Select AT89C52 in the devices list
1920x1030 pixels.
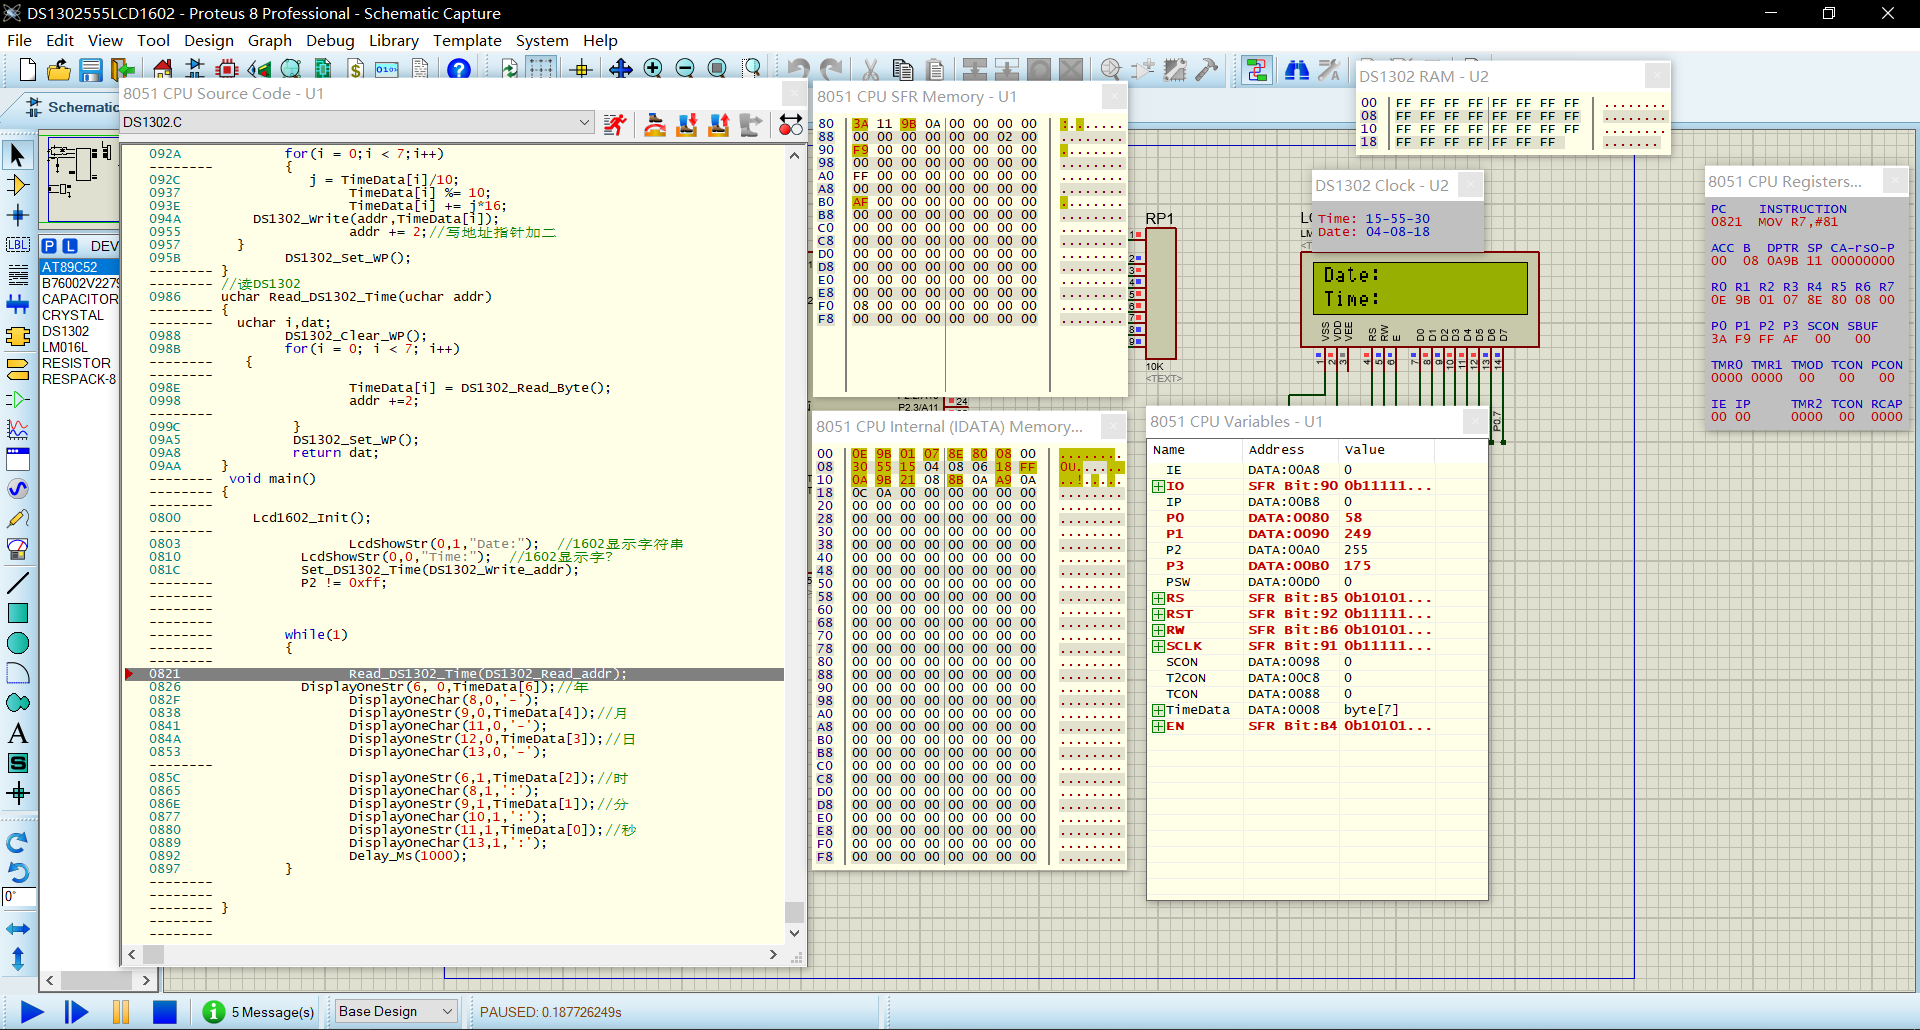(79, 267)
